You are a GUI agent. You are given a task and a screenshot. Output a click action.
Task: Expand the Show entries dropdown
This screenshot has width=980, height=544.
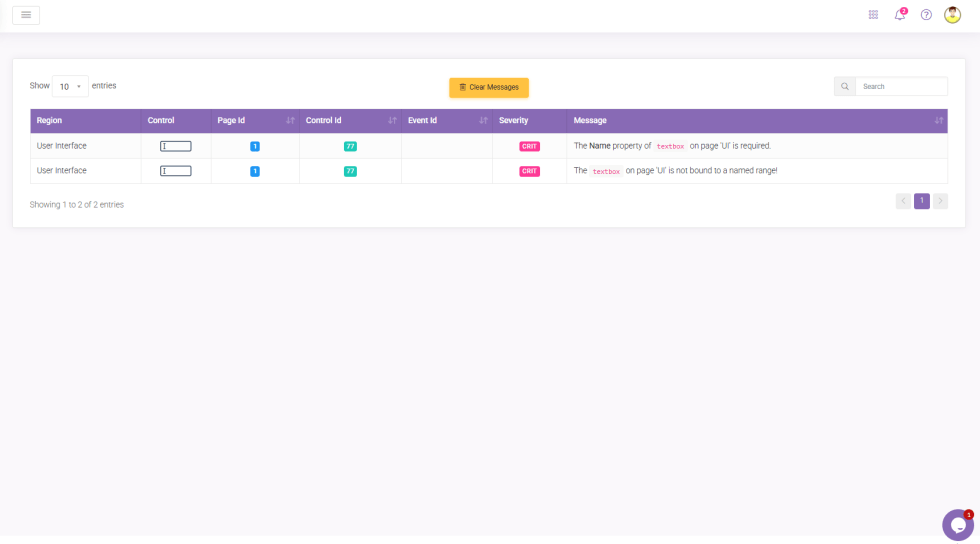point(70,87)
